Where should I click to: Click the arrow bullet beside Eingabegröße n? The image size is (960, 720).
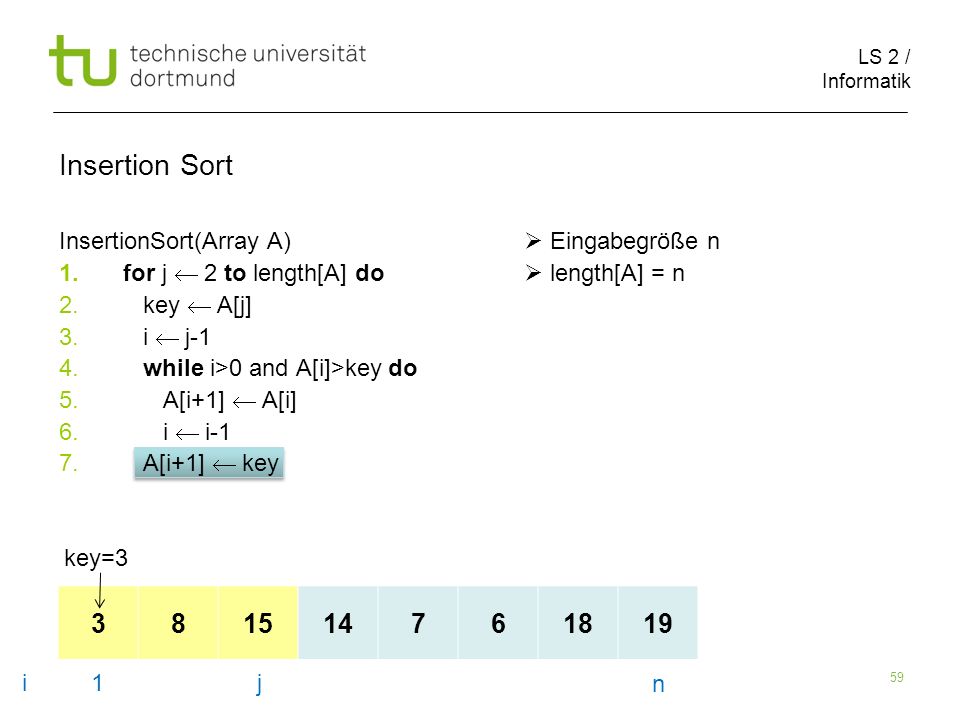pos(533,241)
